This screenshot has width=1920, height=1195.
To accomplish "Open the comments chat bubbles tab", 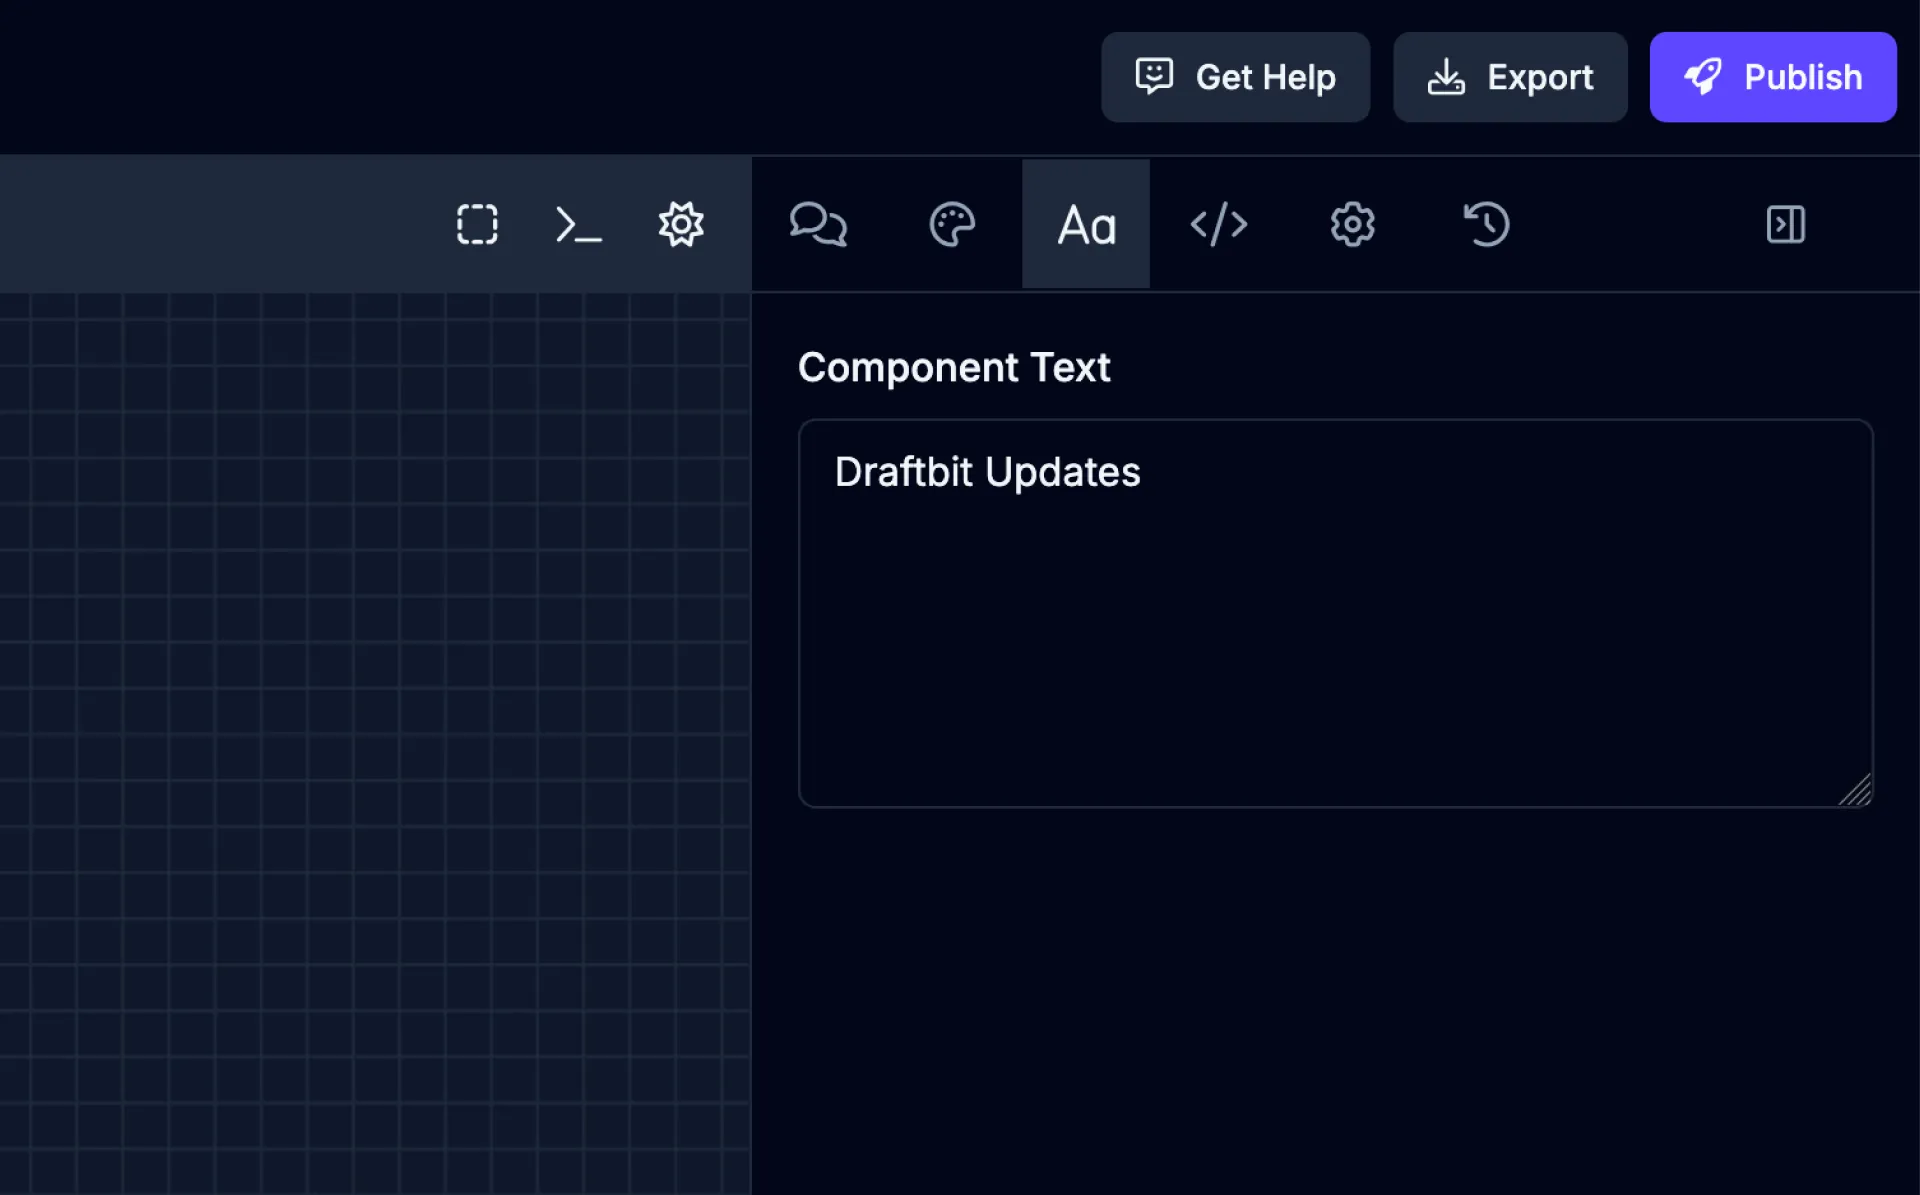I will point(818,224).
